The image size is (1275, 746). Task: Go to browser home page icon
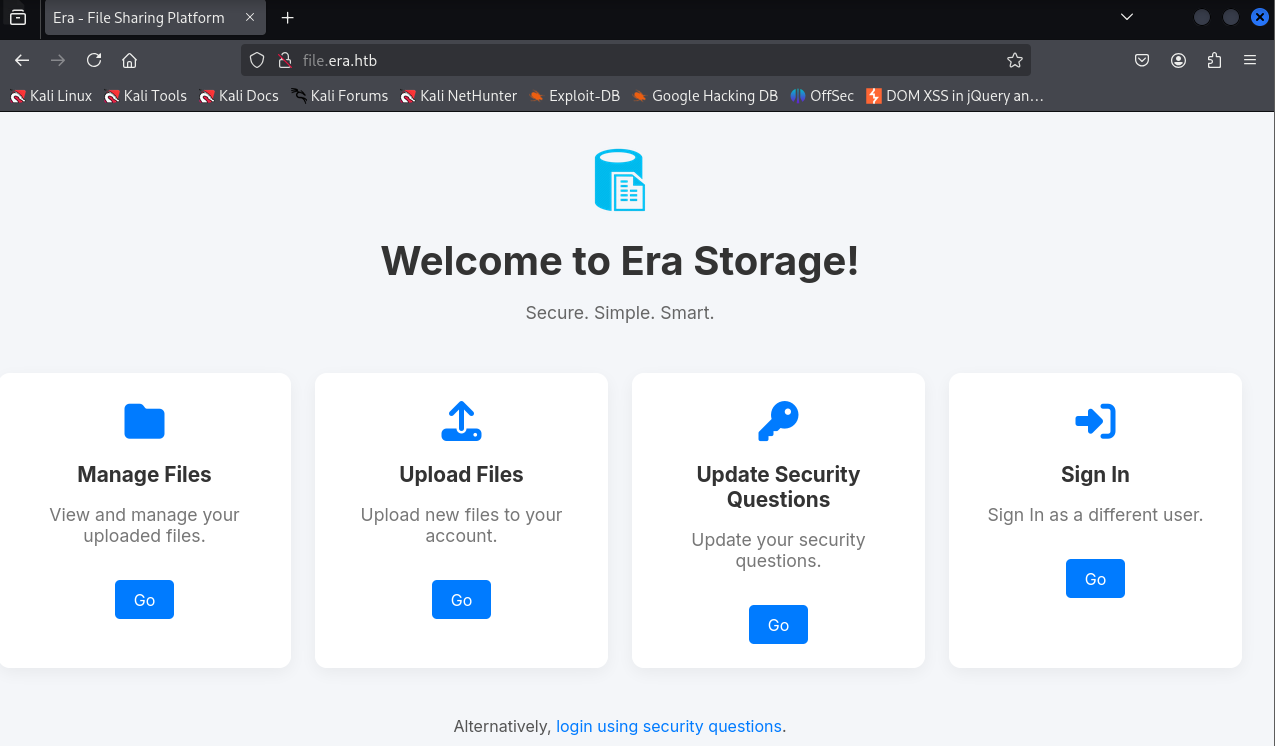point(129,60)
